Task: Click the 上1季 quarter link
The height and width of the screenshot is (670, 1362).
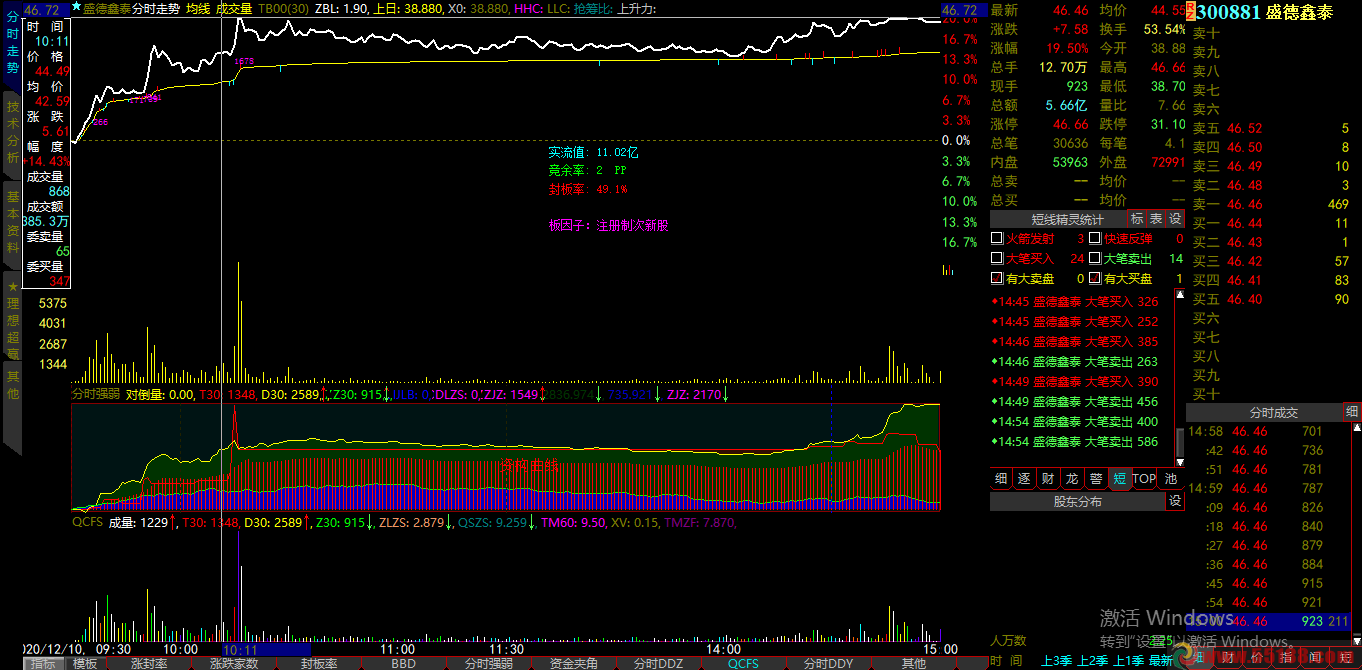Action: 1127,661
